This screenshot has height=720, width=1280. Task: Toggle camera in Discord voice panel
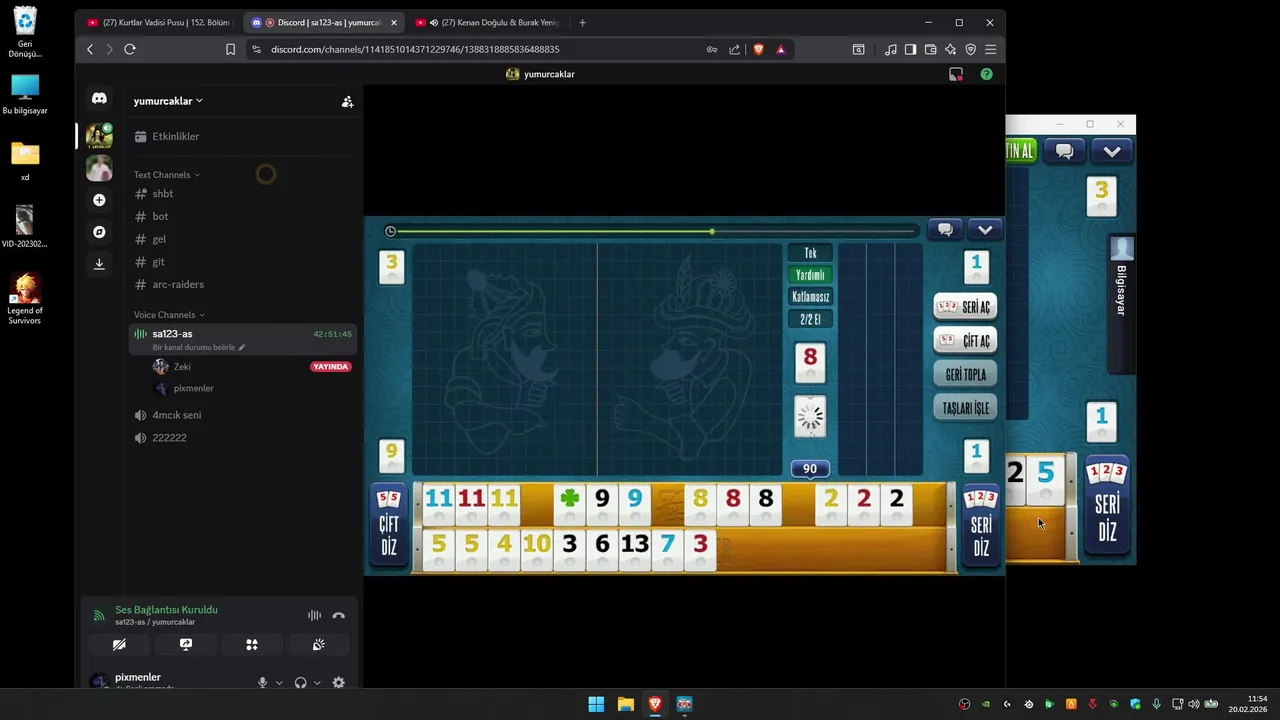point(119,645)
